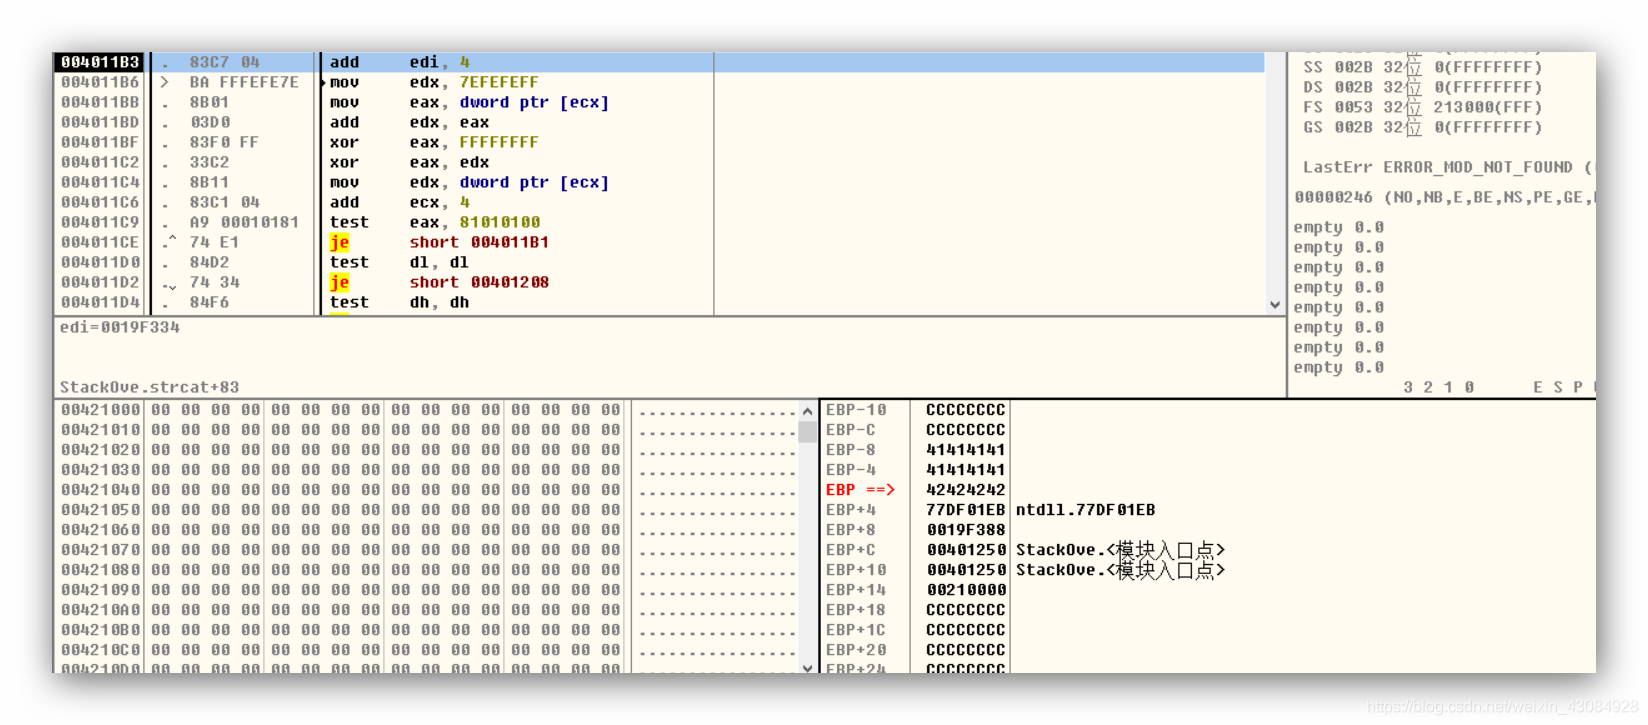Click the dump pane scroll-down arrow

(808, 667)
